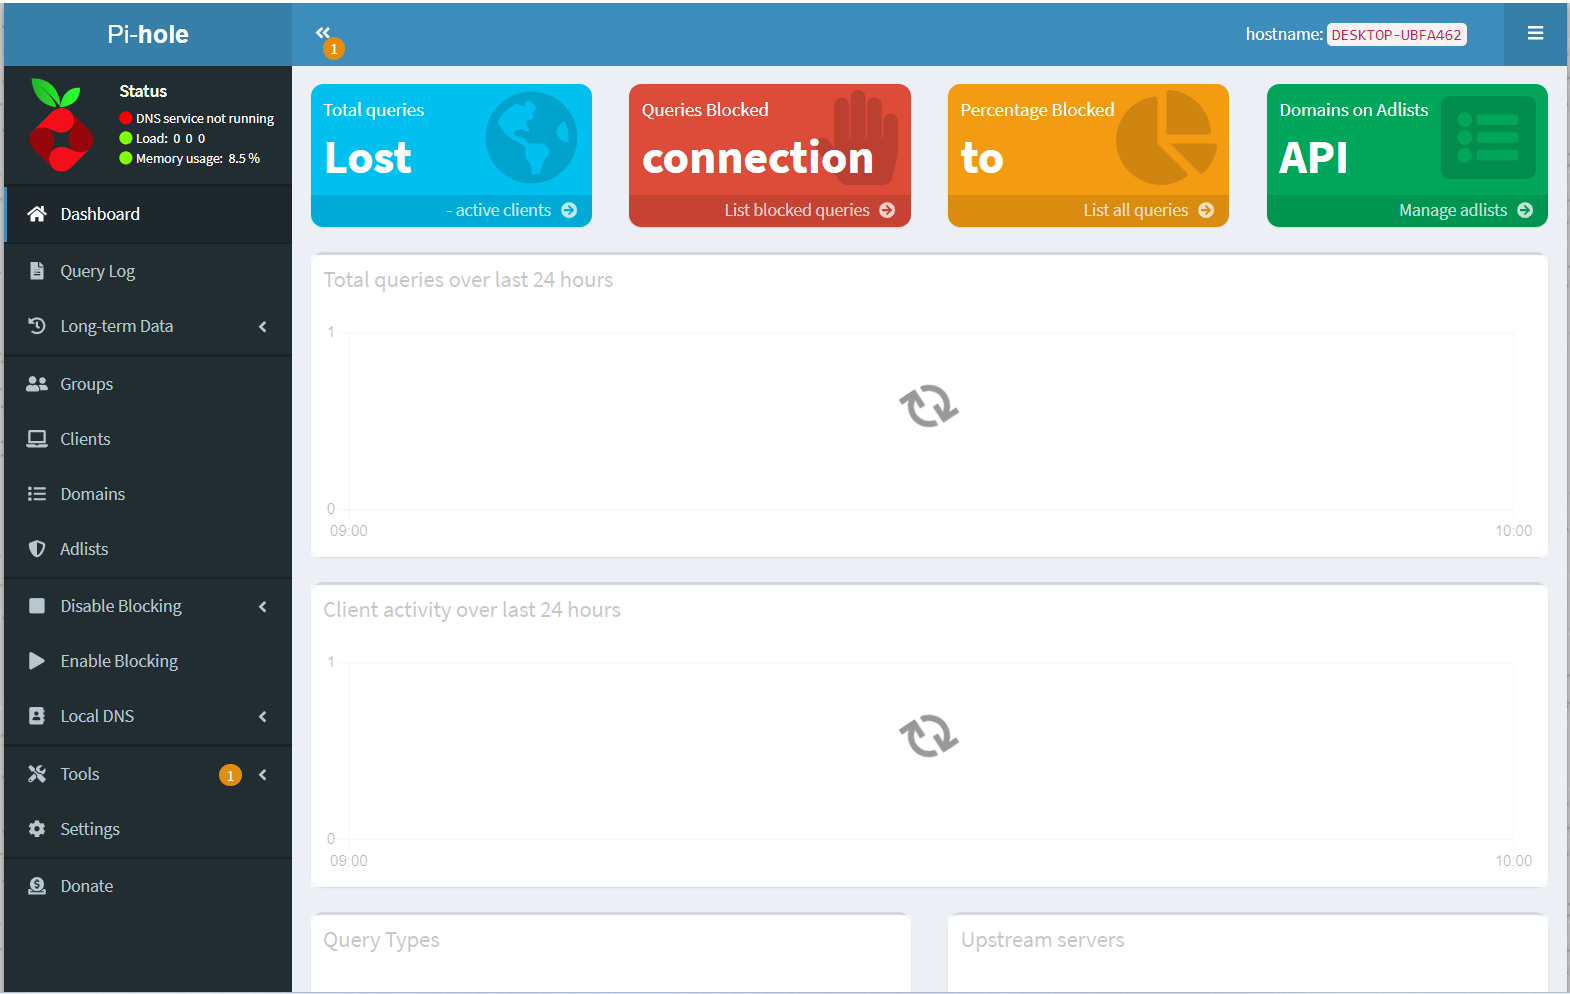Click the arrow icon beside Manage adlists
This screenshot has height=994, width=1570.
point(1525,210)
